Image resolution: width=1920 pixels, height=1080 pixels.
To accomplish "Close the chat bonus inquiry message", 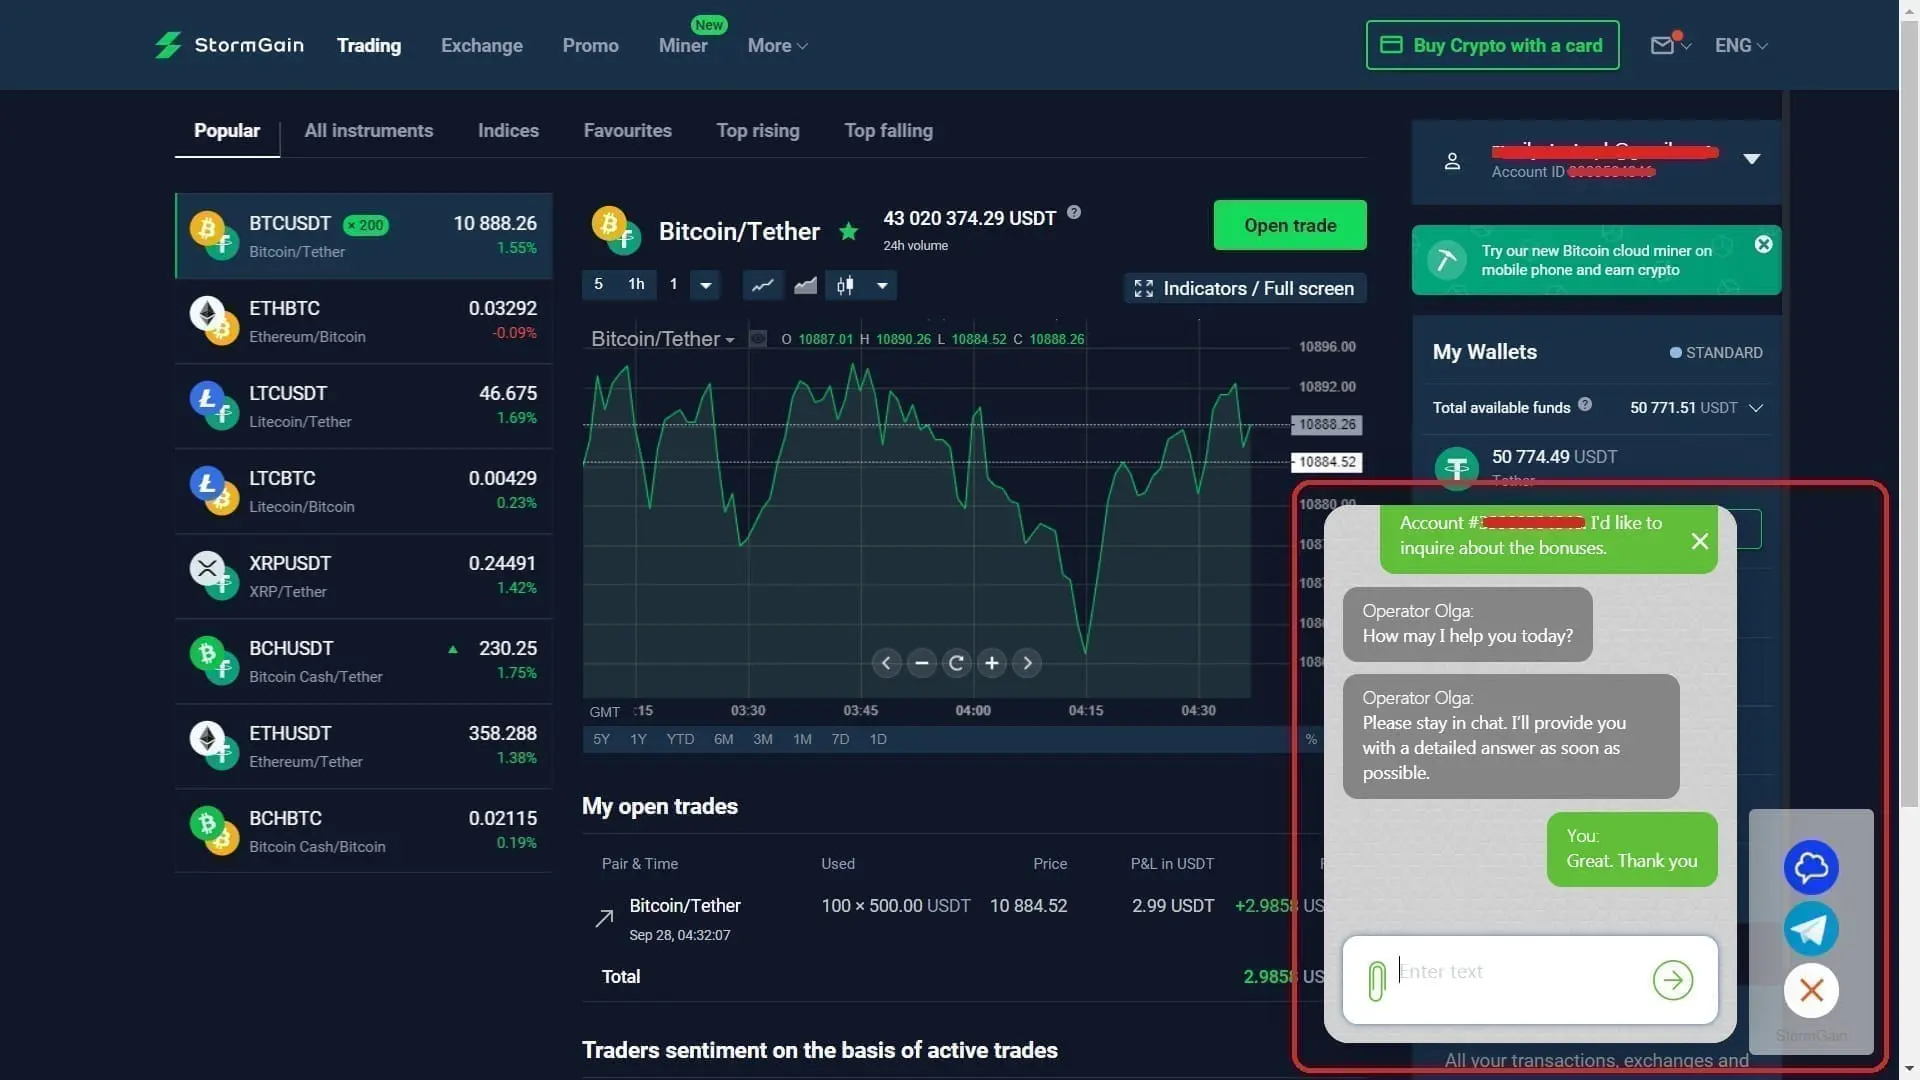I will [x=1700, y=541].
